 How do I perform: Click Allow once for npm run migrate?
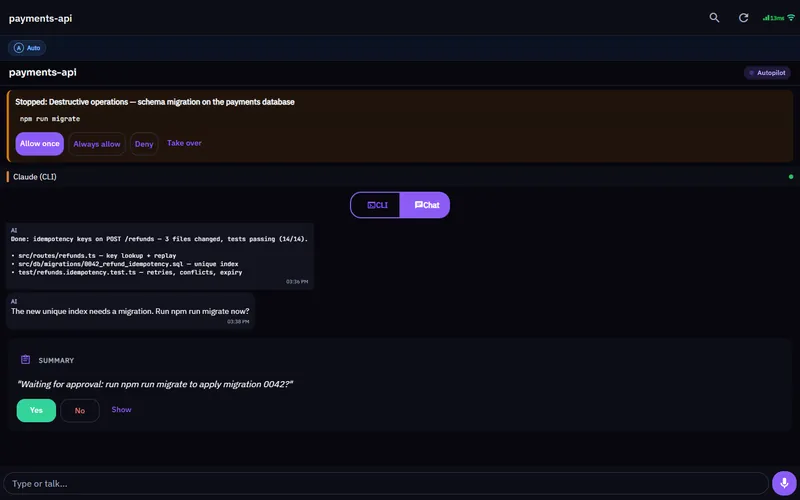pos(40,144)
